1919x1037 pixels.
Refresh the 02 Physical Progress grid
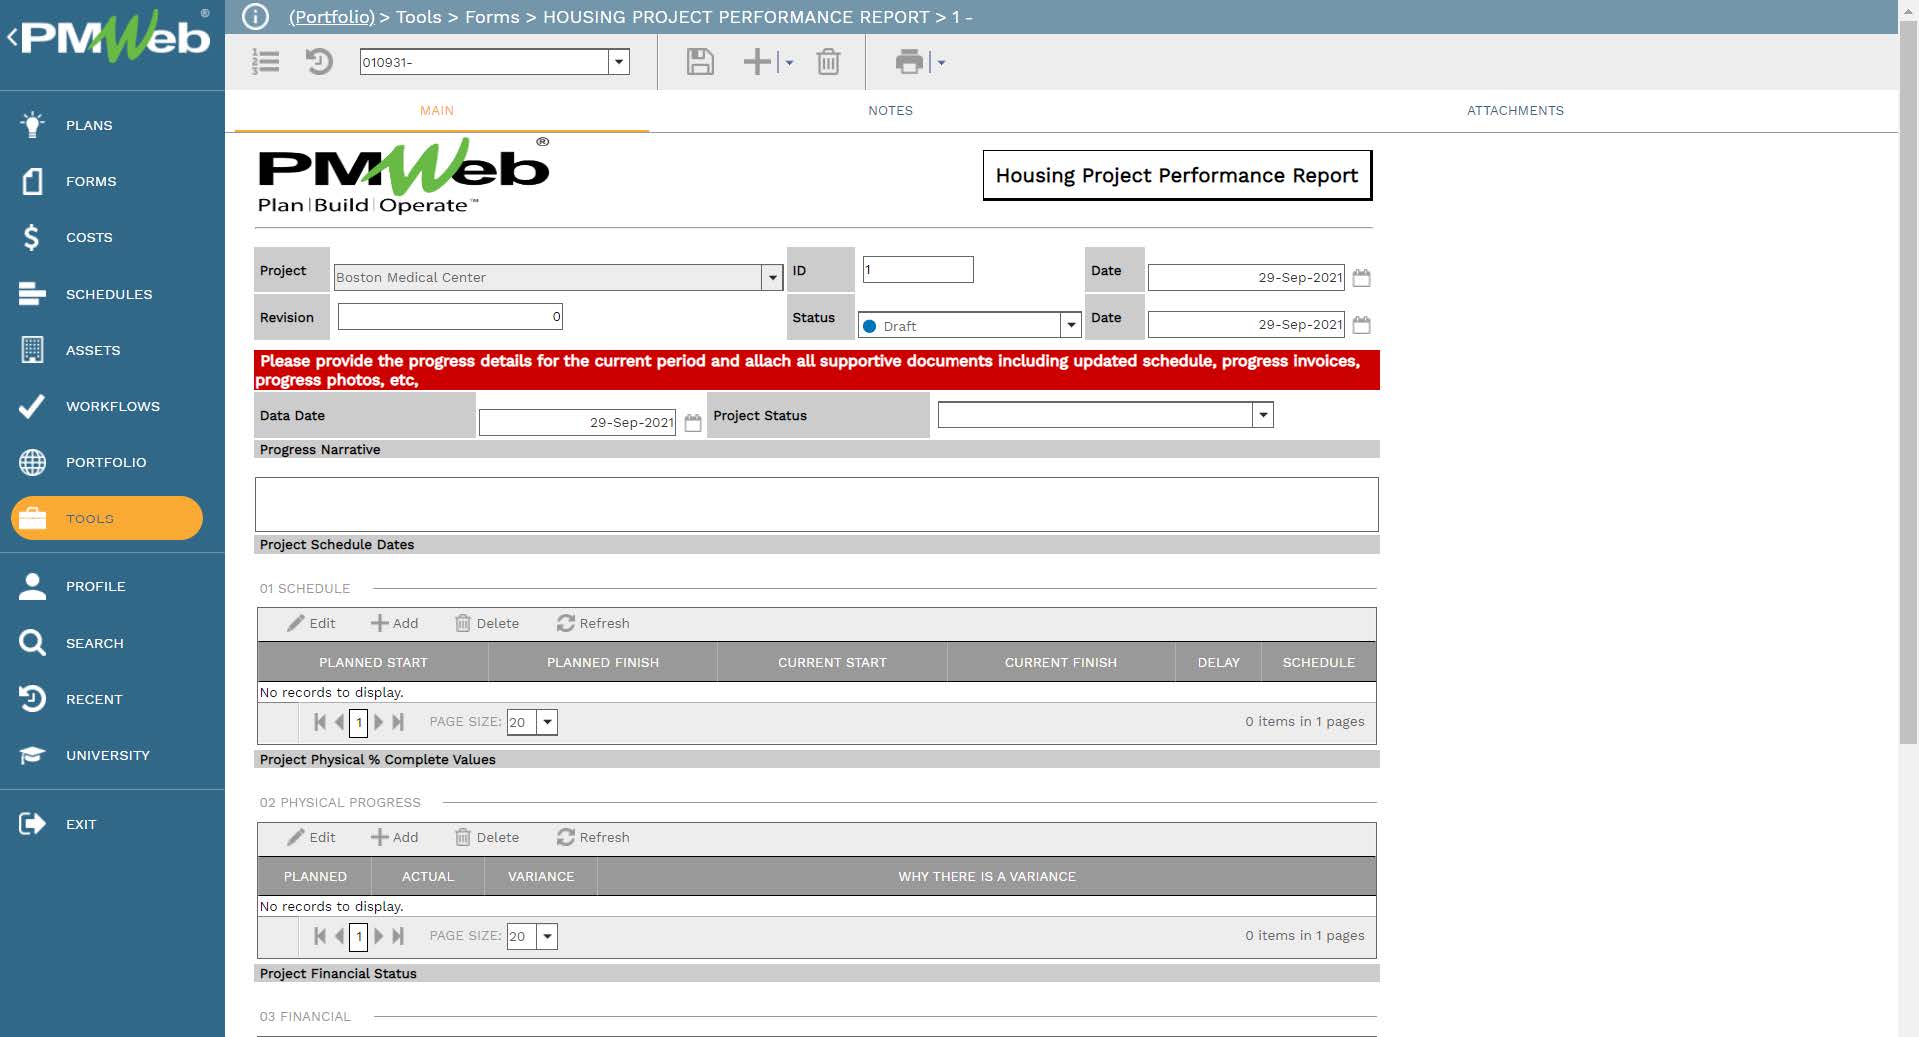(593, 837)
